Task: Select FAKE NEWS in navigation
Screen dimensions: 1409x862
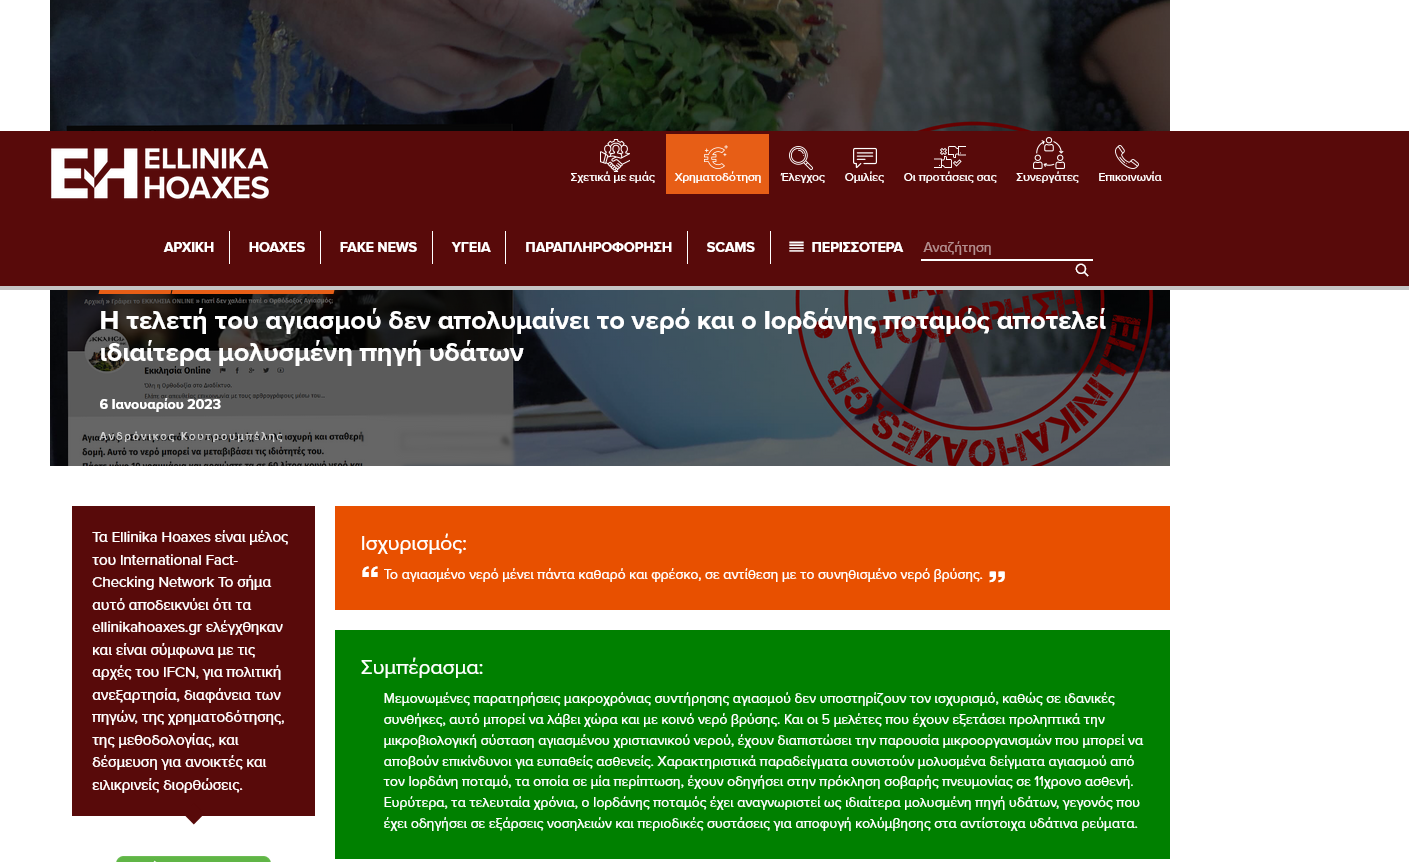Action: (x=378, y=247)
